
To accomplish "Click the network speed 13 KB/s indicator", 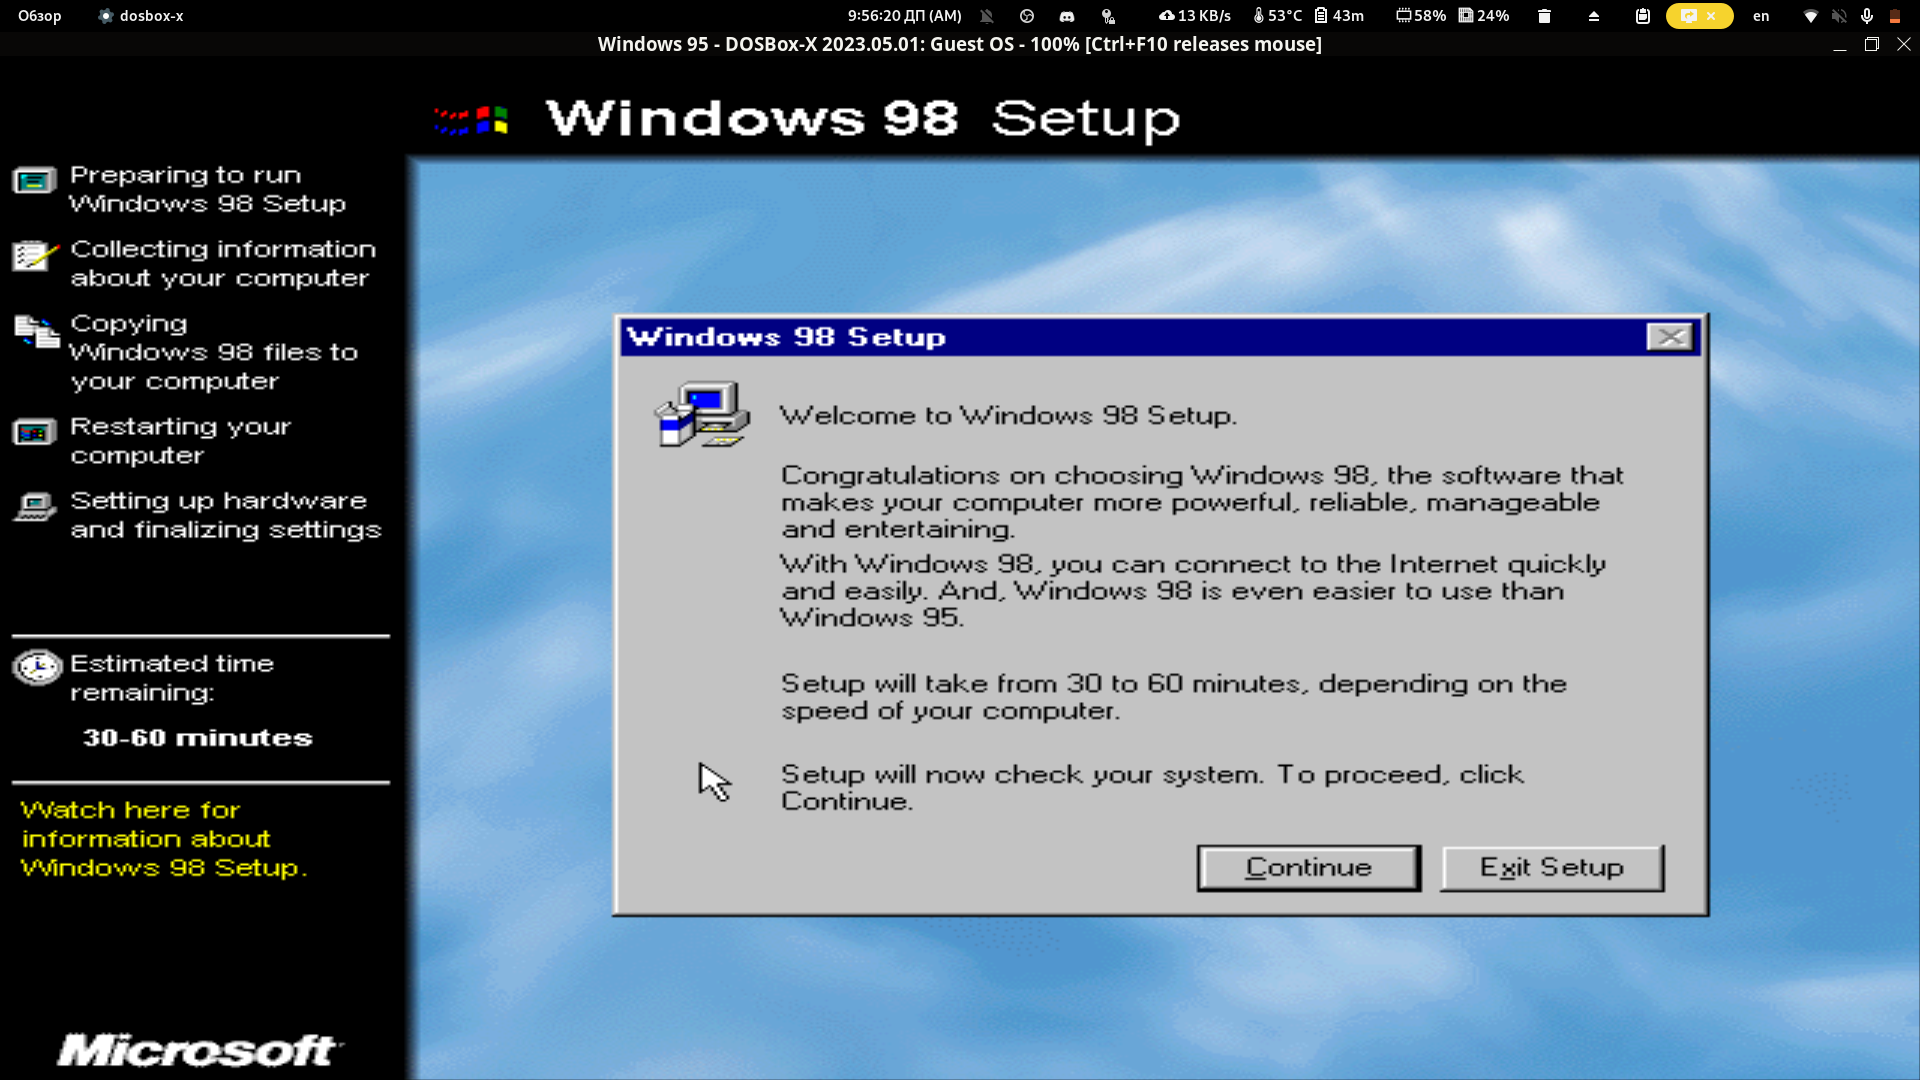I will tap(1195, 16).
